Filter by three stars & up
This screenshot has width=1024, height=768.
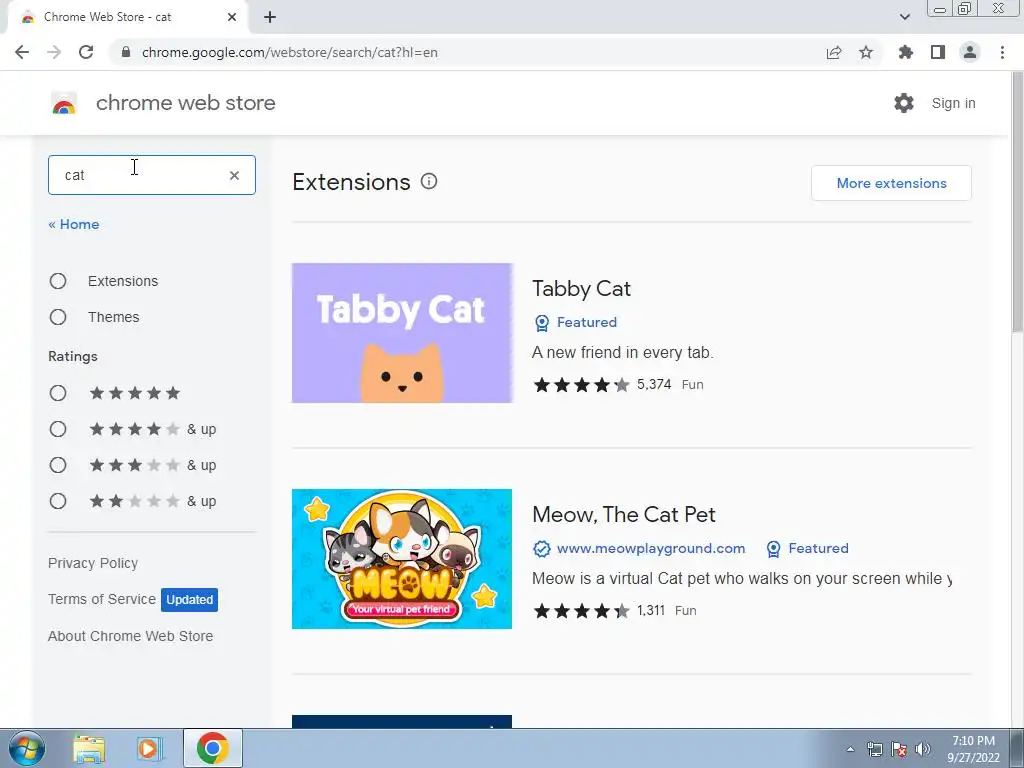58,465
